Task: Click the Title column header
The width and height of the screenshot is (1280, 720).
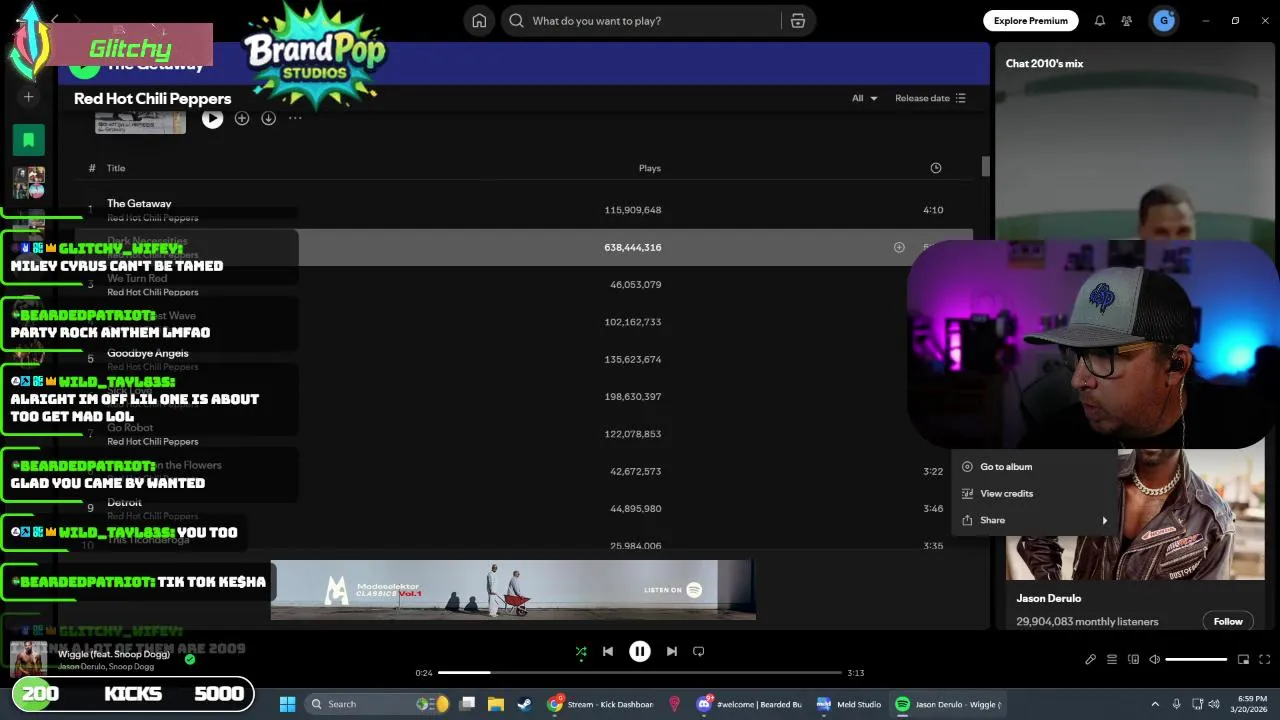Action: (116, 168)
